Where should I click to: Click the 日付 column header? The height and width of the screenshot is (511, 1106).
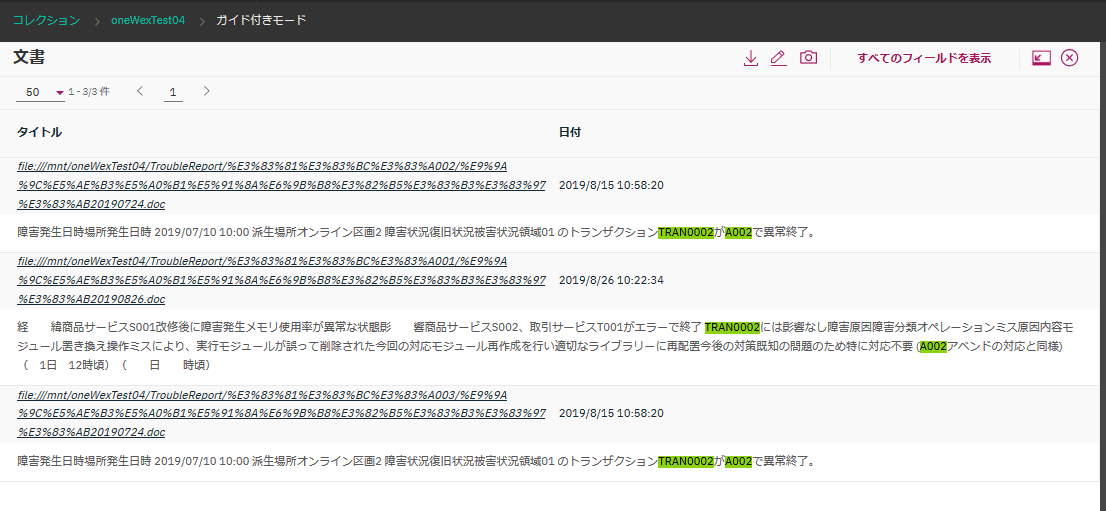(x=570, y=132)
